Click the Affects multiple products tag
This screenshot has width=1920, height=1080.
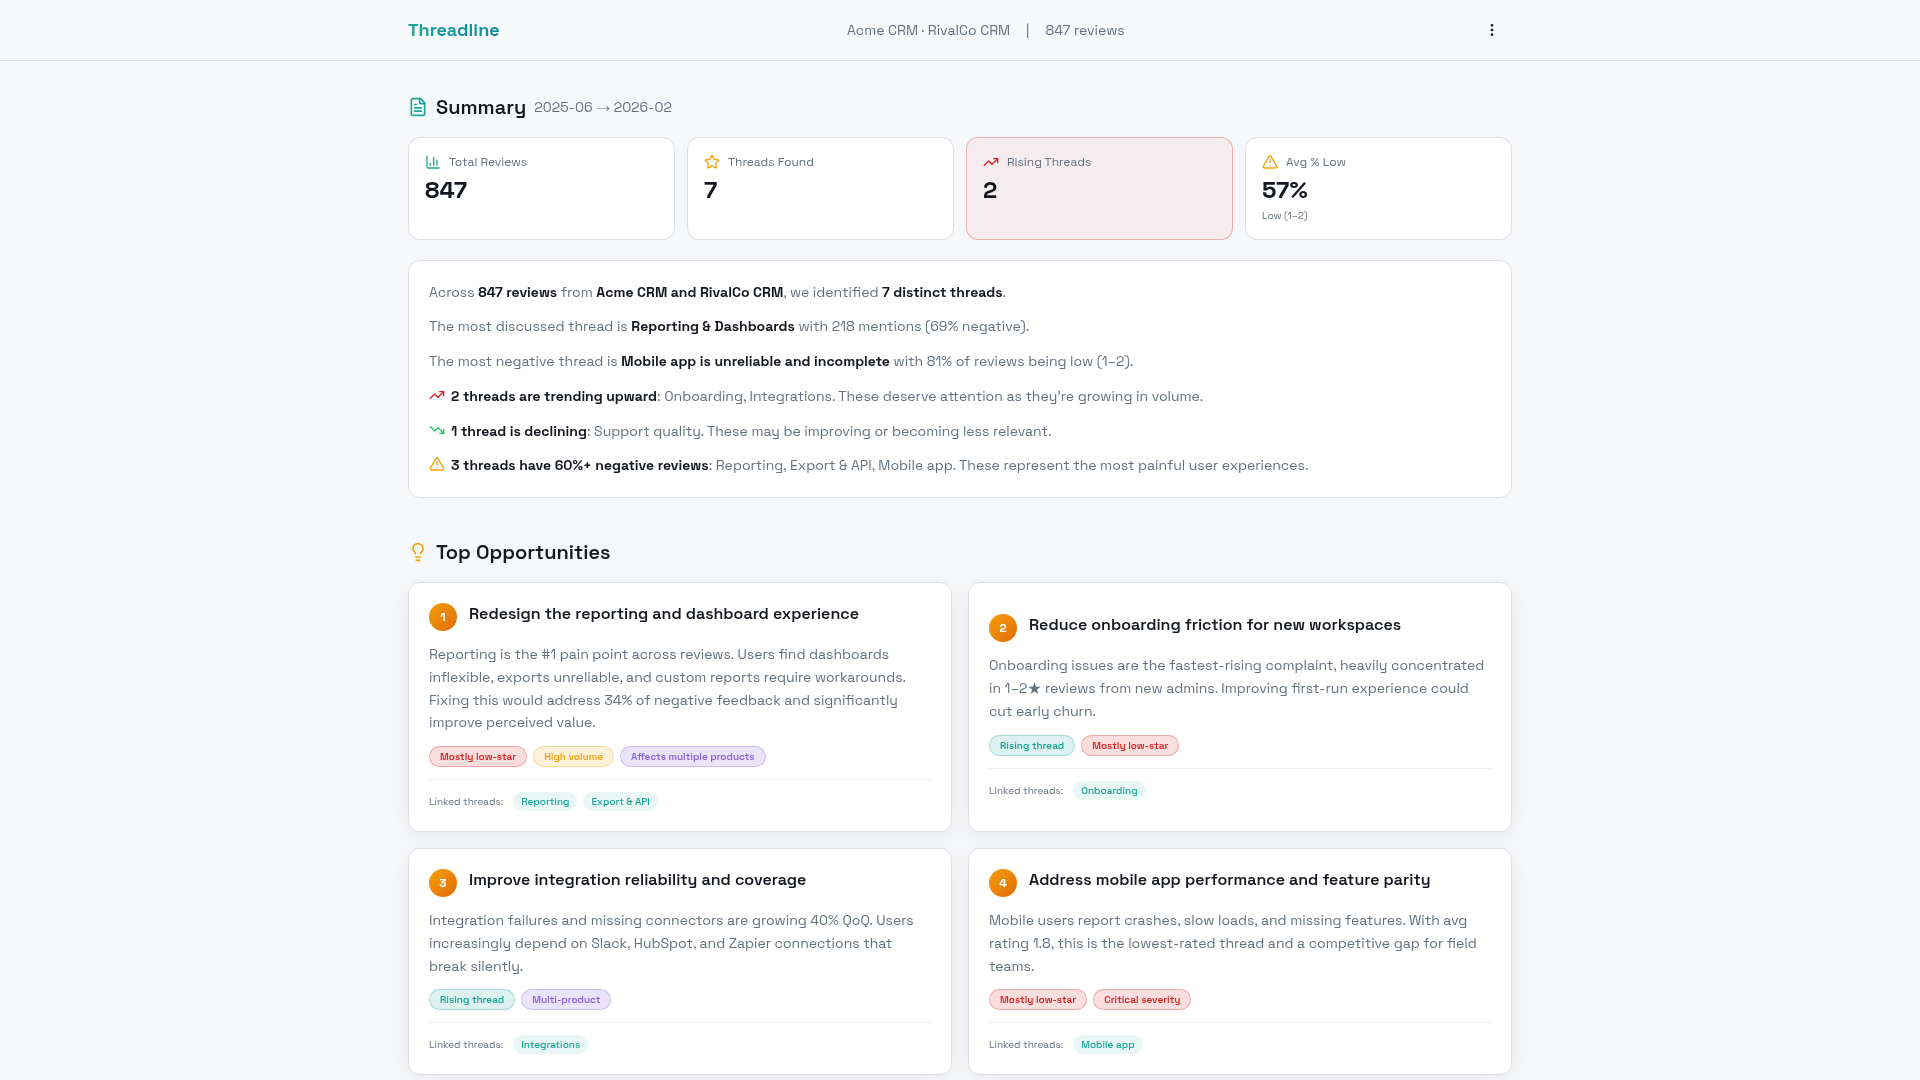pyautogui.click(x=692, y=757)
